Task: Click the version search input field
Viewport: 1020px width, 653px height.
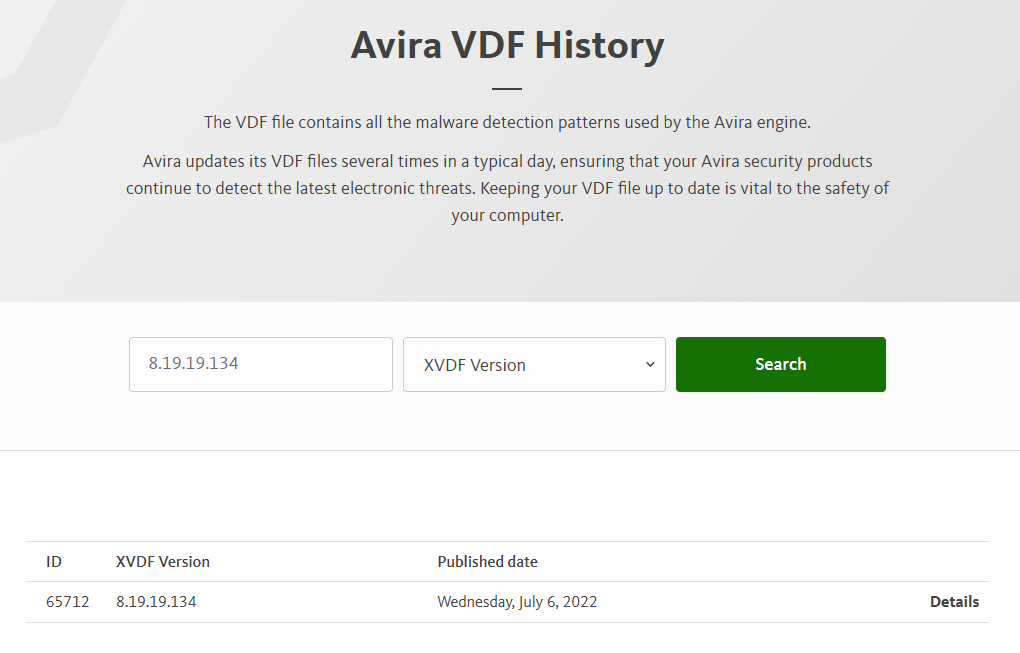Action: (x=260, y=364)
